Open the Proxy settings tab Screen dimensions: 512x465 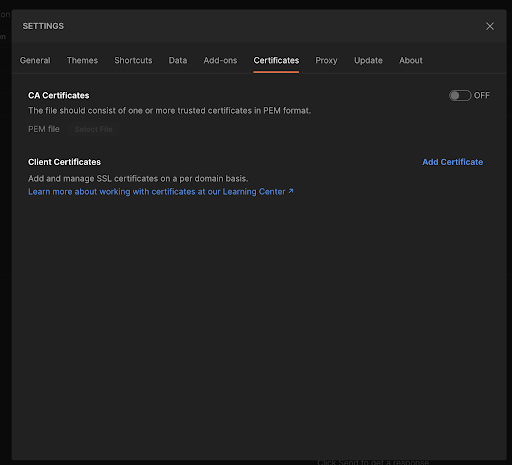(326, 60)
